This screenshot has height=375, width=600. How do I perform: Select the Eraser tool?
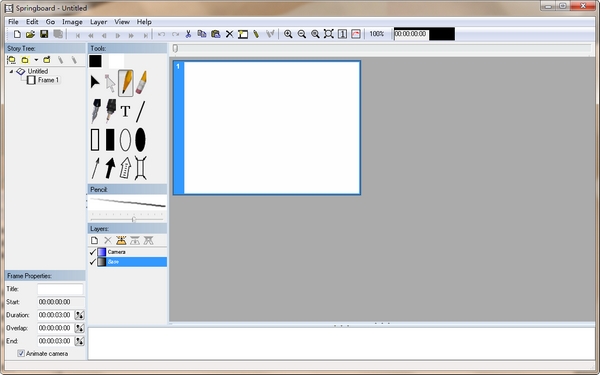tap(141, 82)
